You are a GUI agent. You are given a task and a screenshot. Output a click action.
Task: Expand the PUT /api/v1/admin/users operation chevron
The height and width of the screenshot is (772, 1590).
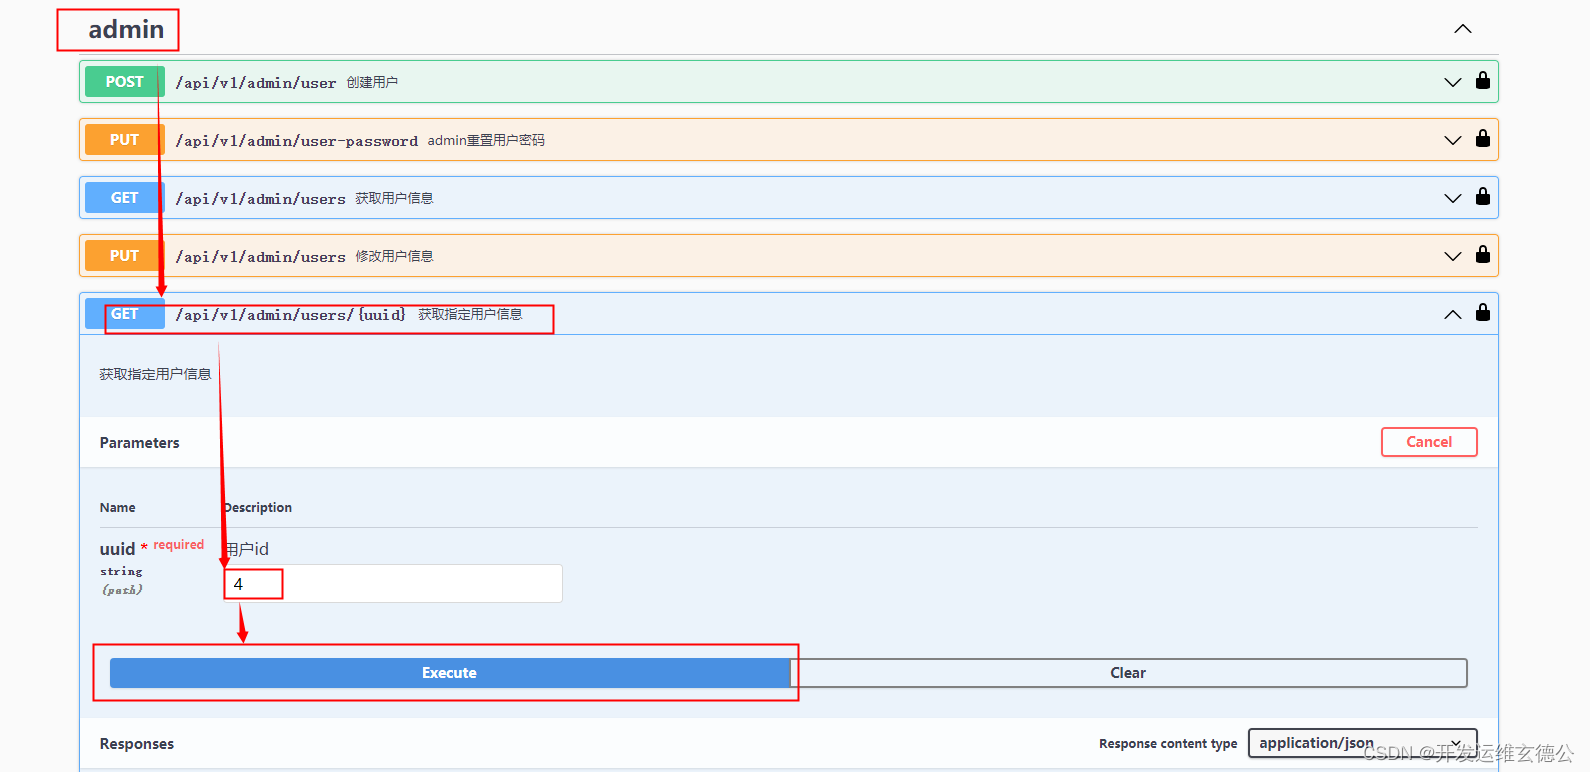click(1453, 256)
